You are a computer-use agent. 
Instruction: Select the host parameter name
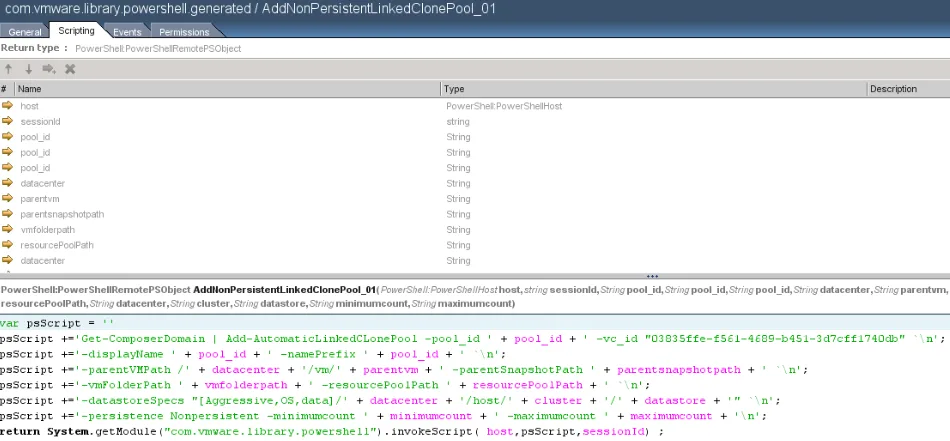30,106
